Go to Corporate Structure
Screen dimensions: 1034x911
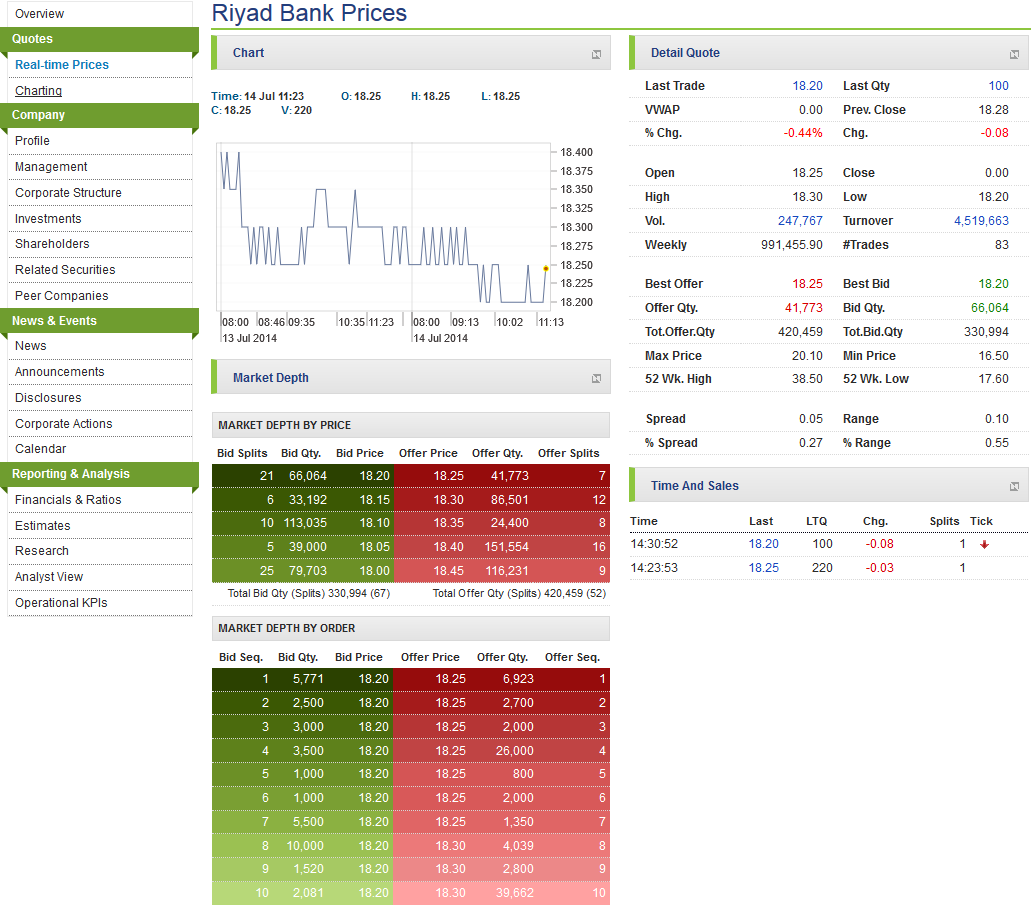(x=69, y=193)
